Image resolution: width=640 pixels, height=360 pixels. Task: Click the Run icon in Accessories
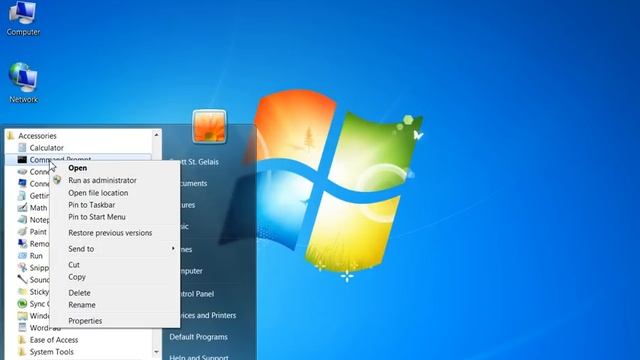click(x=22, y=256)
